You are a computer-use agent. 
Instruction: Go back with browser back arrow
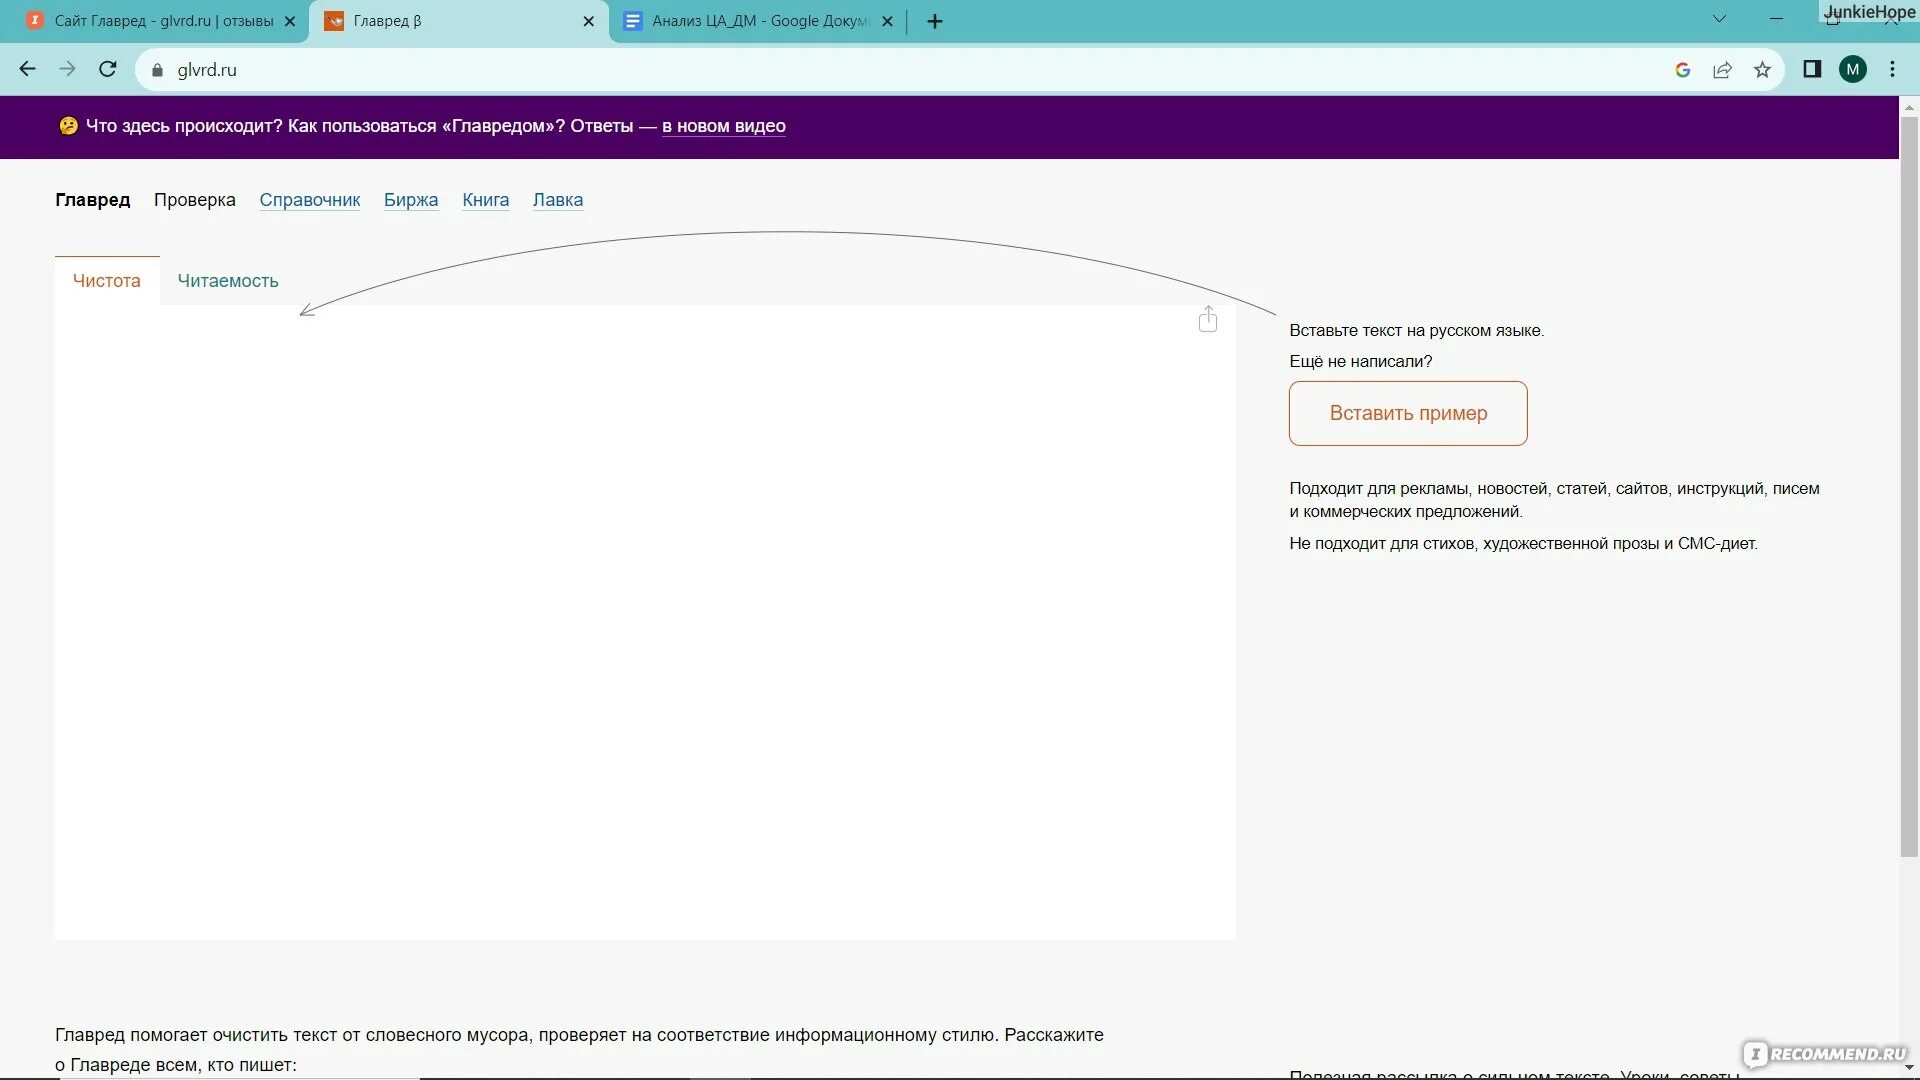tap(27, 69)
